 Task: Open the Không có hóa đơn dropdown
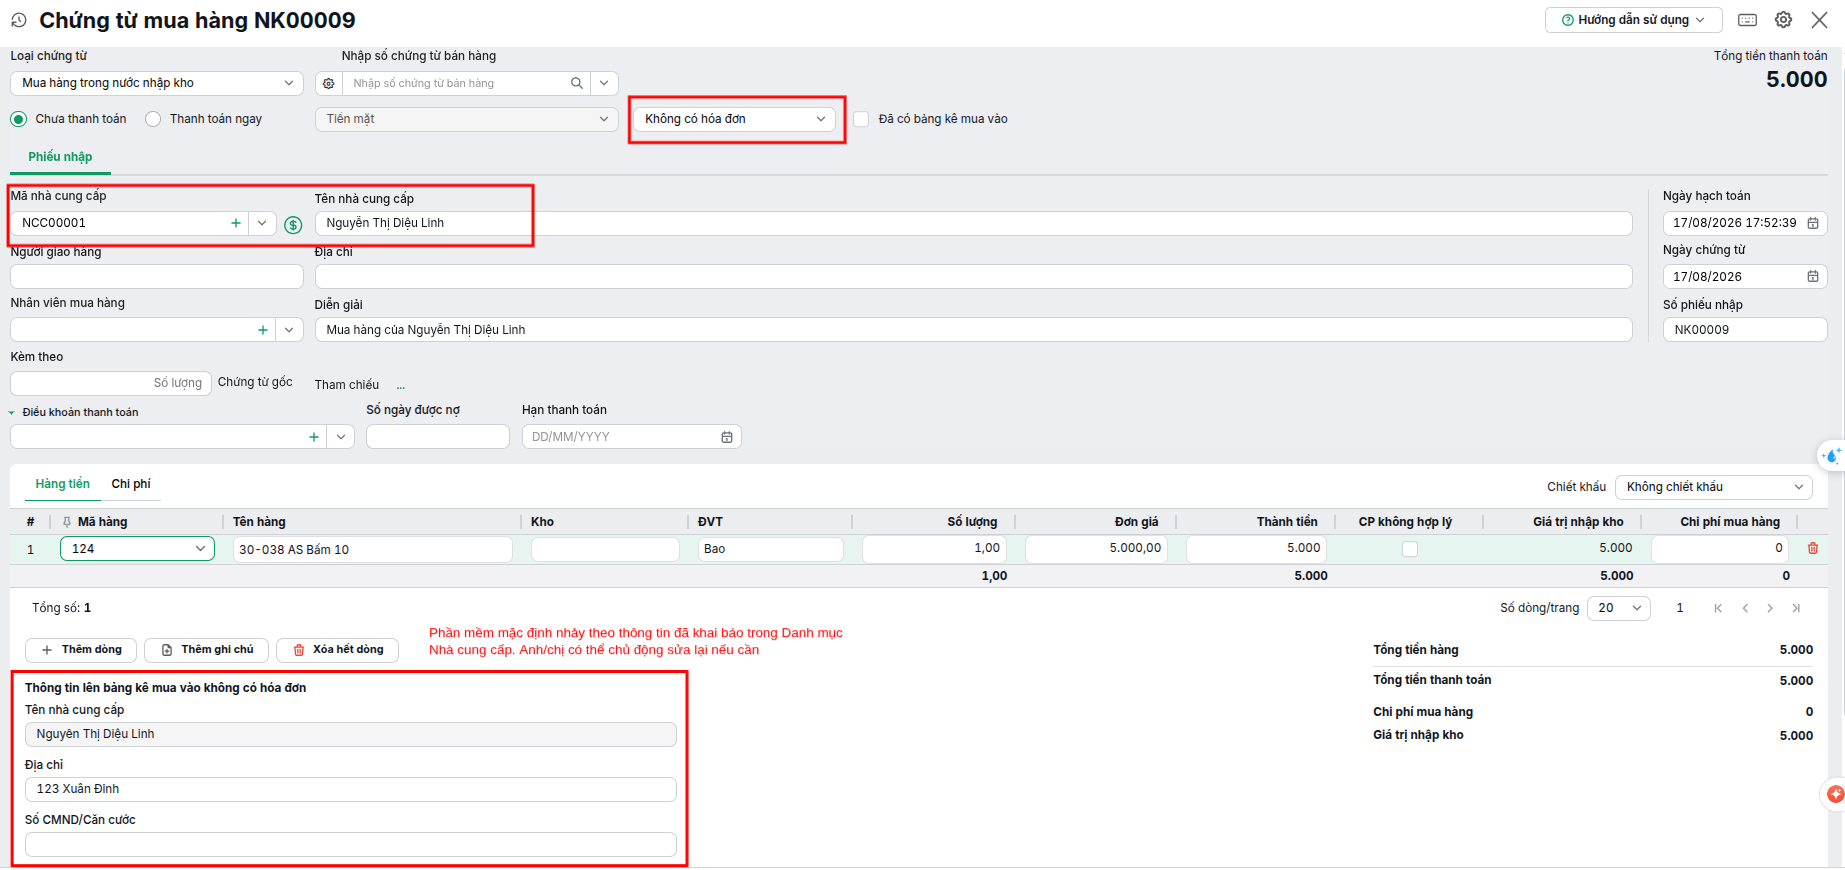[x=736, y=119]
